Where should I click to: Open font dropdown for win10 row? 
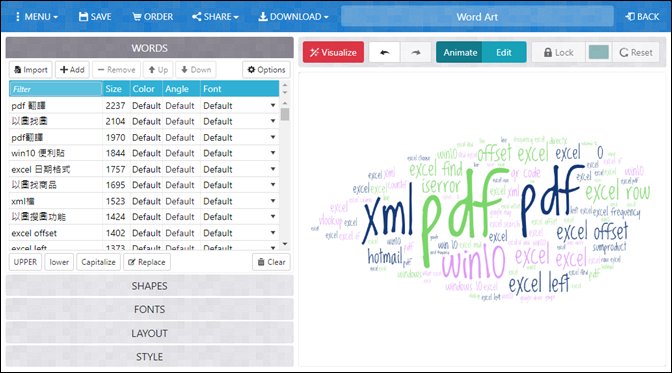pos(273,153)
